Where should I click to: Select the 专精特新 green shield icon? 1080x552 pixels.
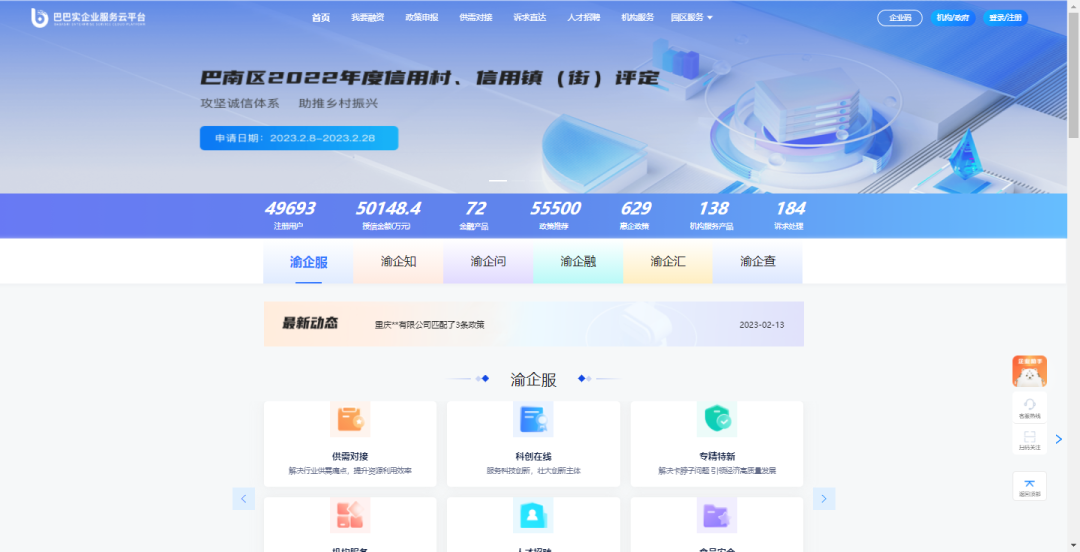point(716,419)
